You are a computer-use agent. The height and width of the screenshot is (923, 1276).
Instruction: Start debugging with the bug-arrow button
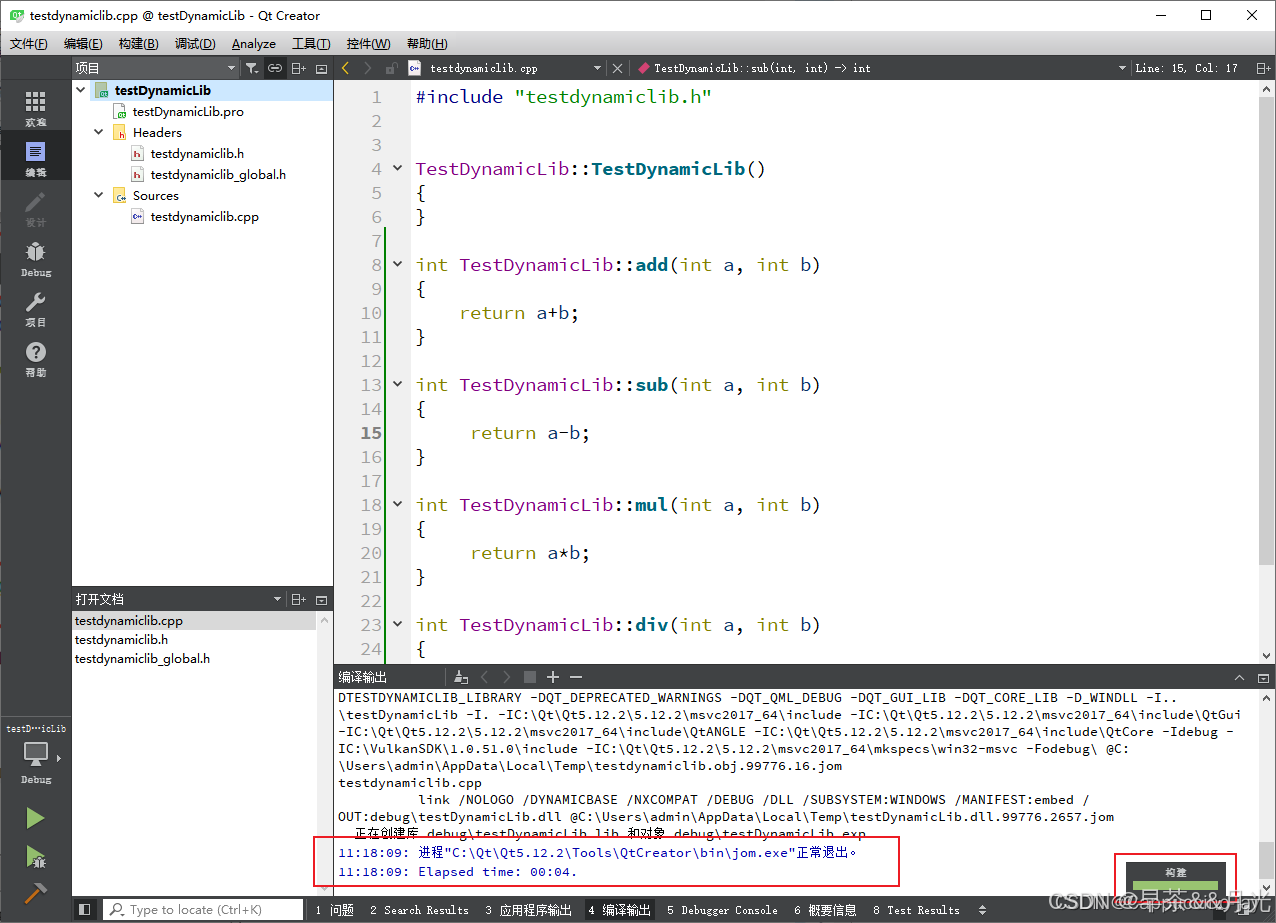tap(36, 857)
